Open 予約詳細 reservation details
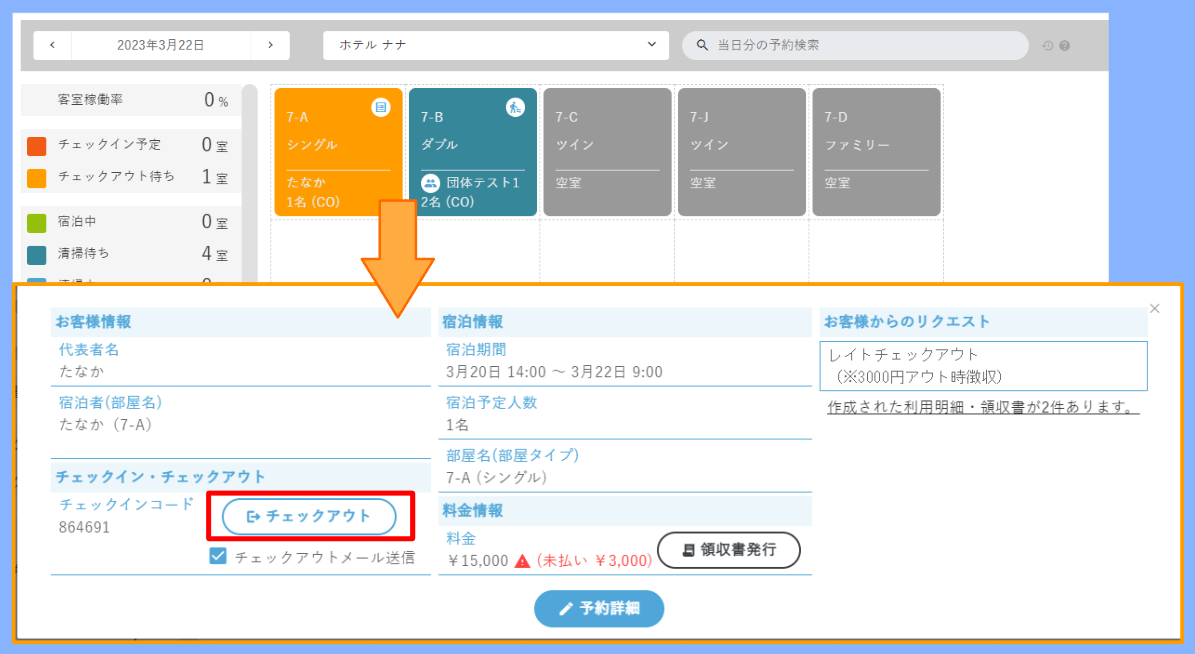The width and height of the screenshot is (1195, 654). pos(599,608)
